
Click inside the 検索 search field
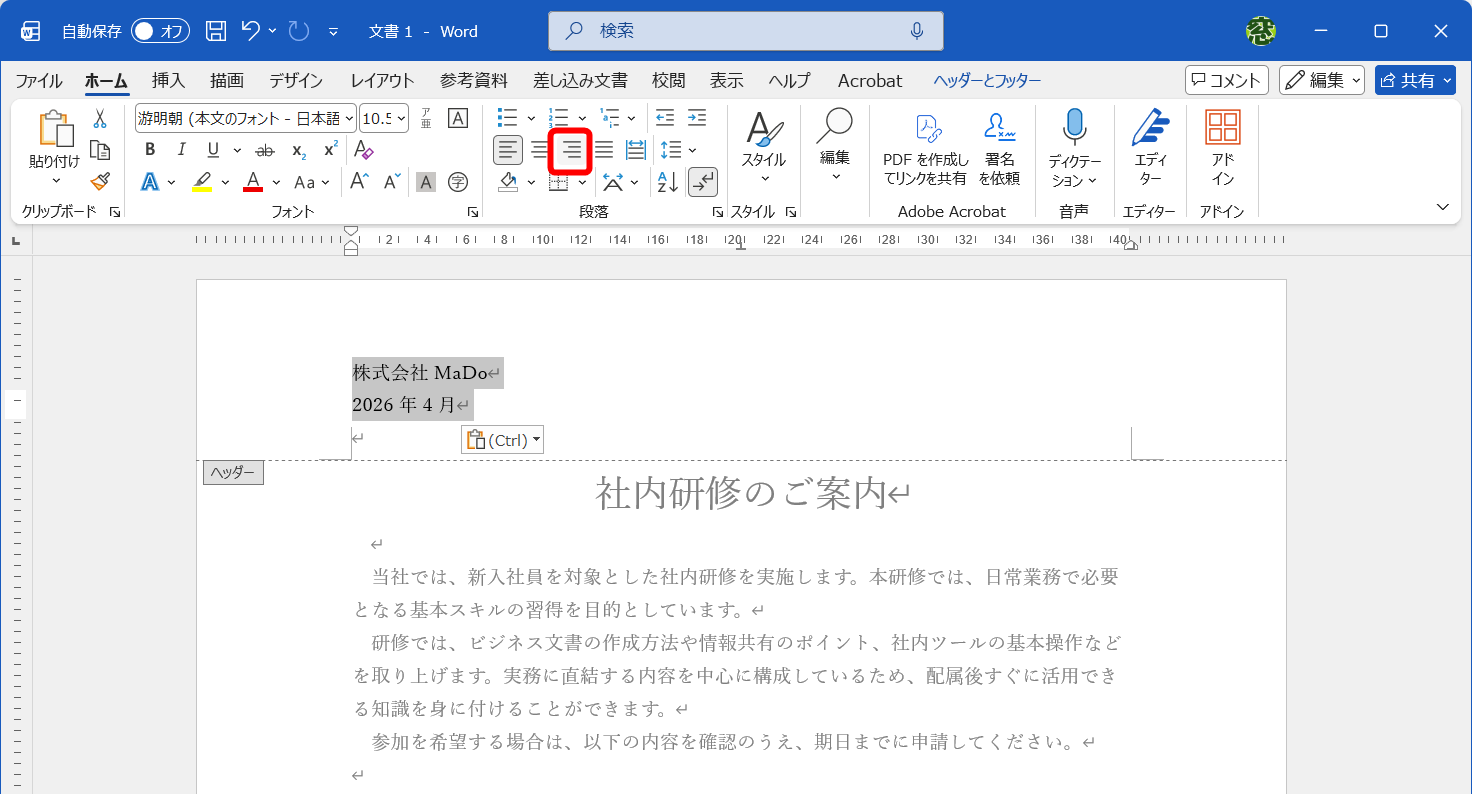pos(745,31)
